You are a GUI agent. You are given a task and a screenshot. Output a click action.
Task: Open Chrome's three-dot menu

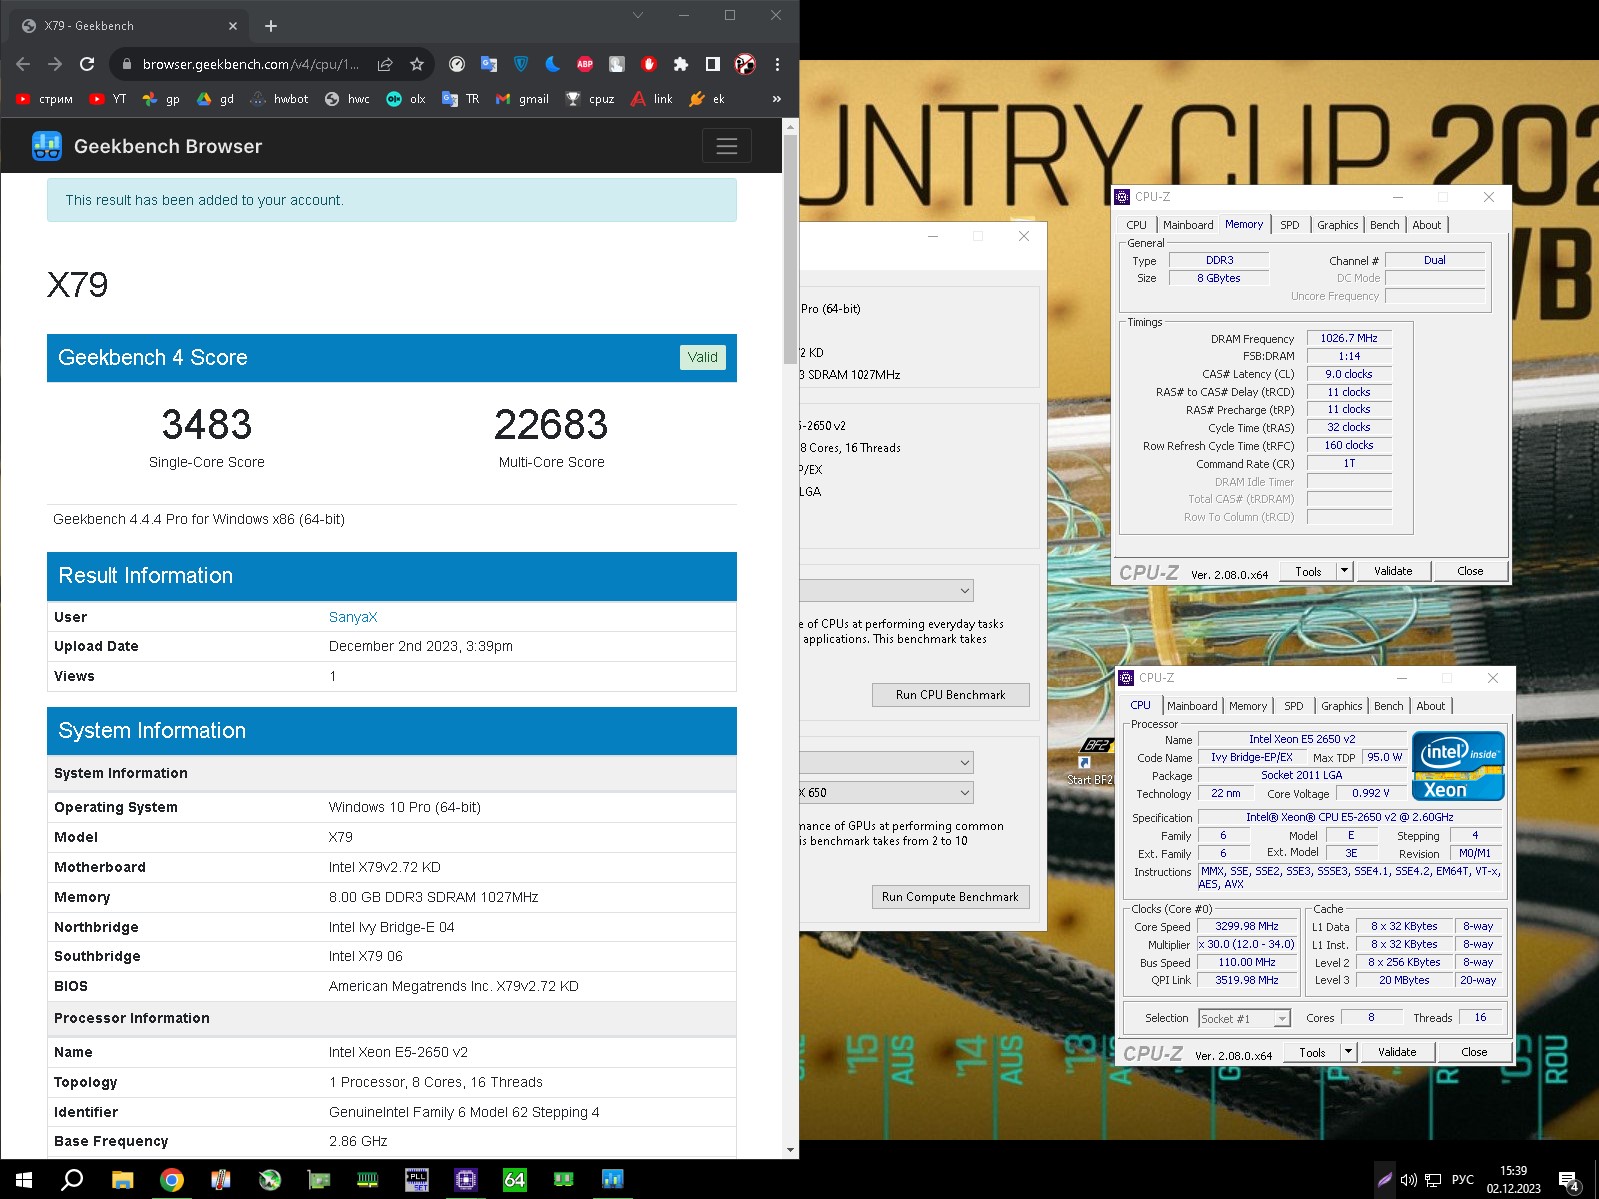[x=777, y=64]
